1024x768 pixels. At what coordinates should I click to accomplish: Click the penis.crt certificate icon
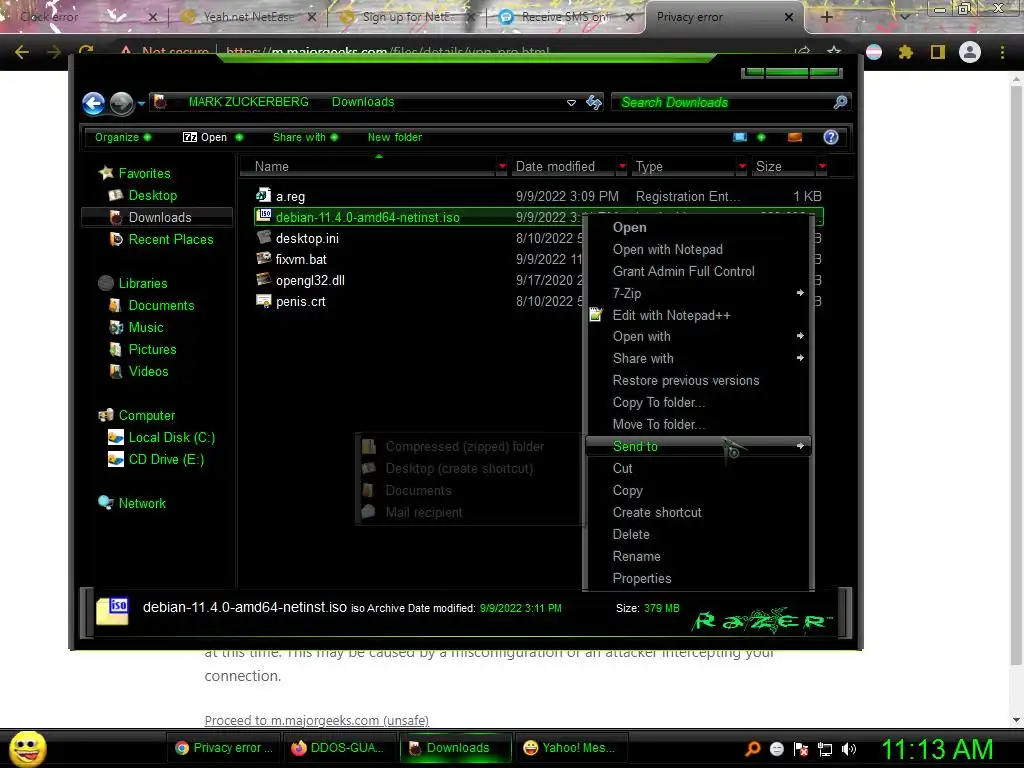coord(263,301)
